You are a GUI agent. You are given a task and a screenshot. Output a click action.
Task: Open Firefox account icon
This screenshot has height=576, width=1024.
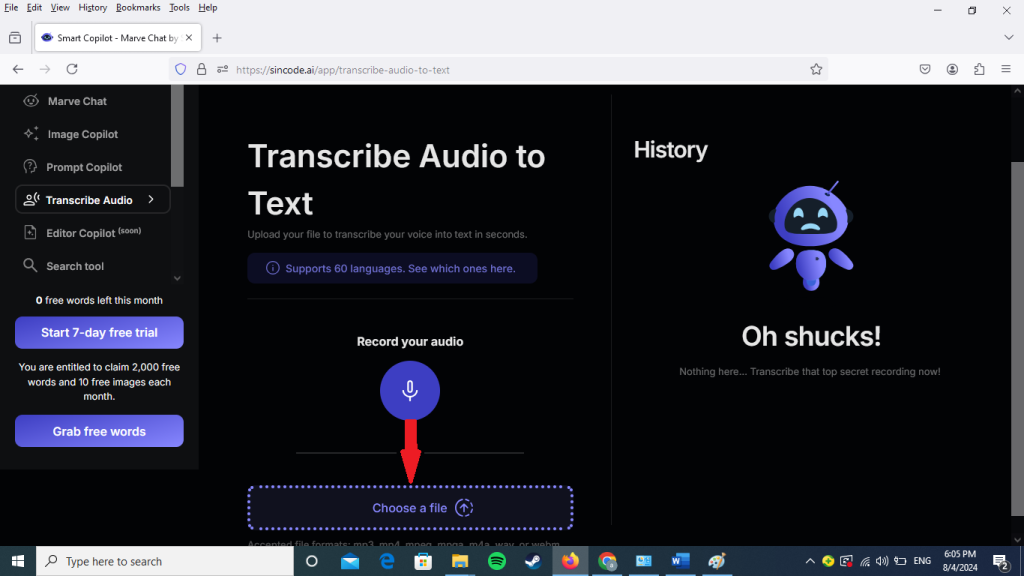point(952,69)
